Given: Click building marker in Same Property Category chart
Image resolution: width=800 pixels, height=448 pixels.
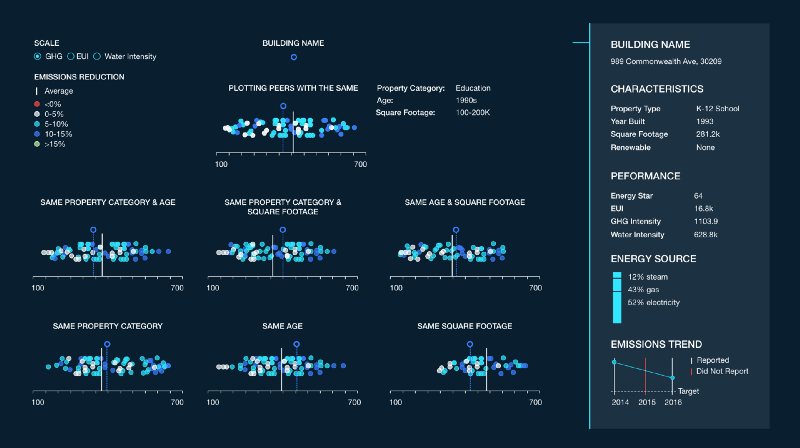Looking at the screenshot, I should 107,344.
